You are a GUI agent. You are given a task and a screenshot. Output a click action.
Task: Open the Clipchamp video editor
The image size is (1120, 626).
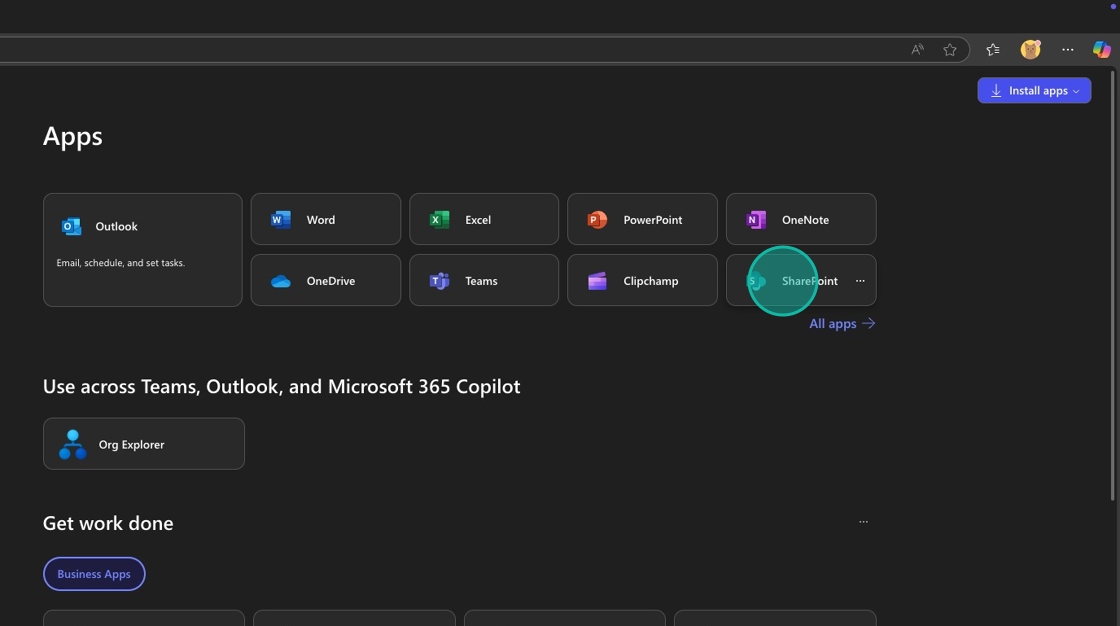pyautogui.click(x=641, y=280)
